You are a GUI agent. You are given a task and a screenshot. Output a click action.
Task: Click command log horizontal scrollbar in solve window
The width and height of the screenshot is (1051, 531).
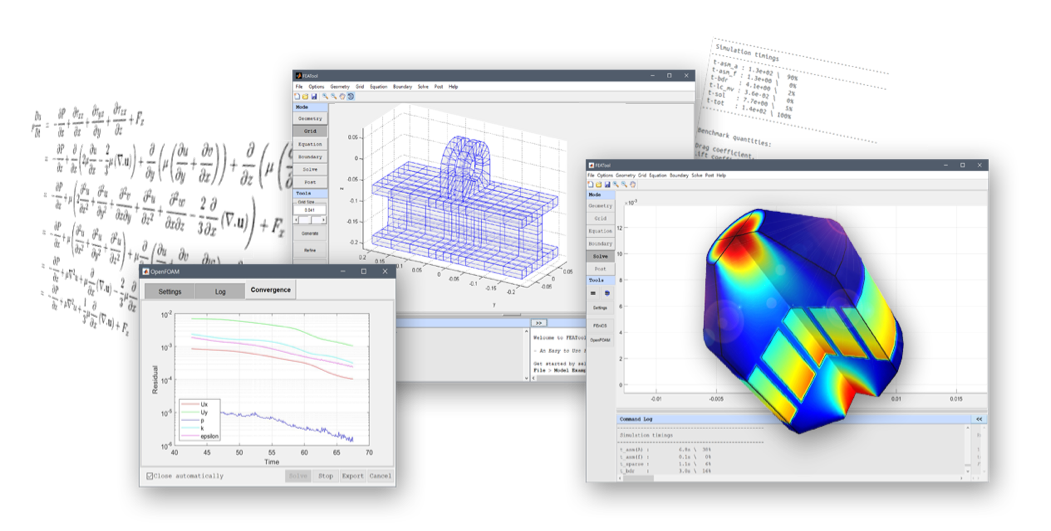click(x=789, y=478)
